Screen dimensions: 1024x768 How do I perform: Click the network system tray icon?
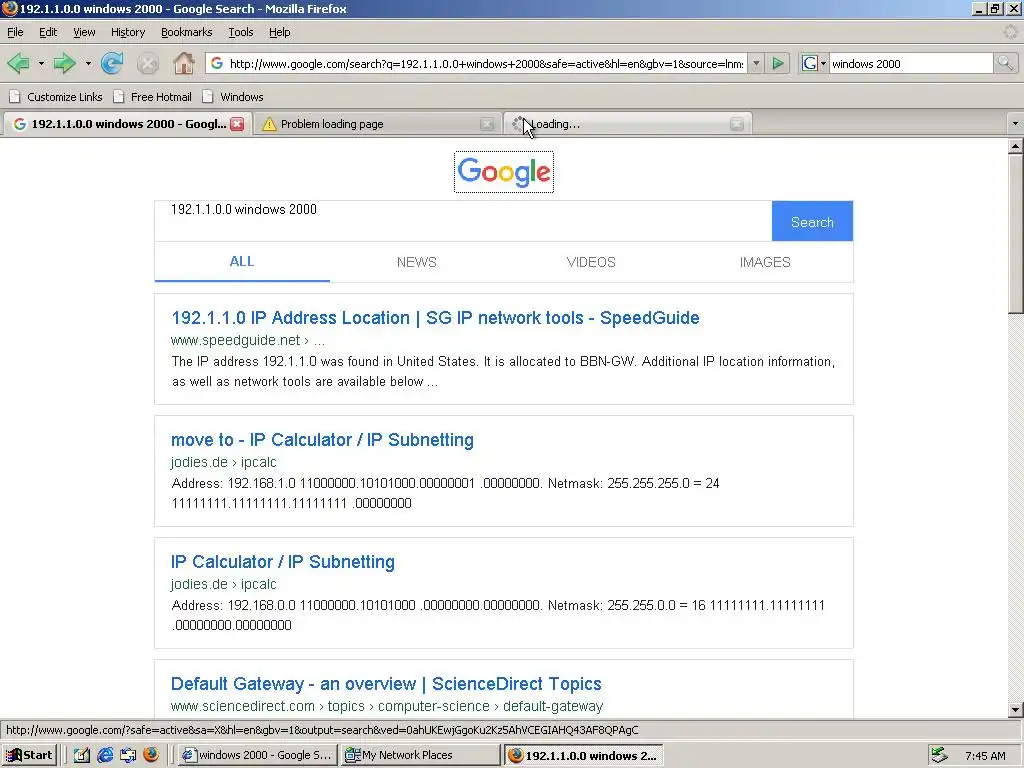point(940,754)
